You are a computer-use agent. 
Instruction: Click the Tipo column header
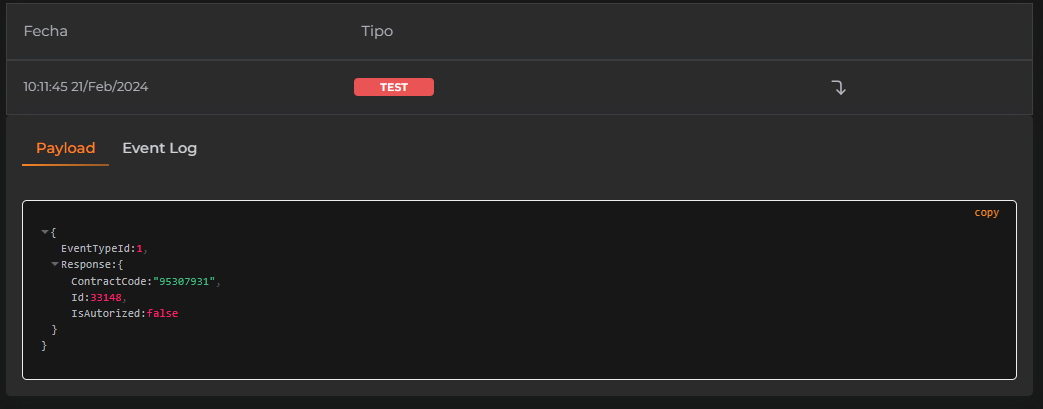tap(376, 31)
